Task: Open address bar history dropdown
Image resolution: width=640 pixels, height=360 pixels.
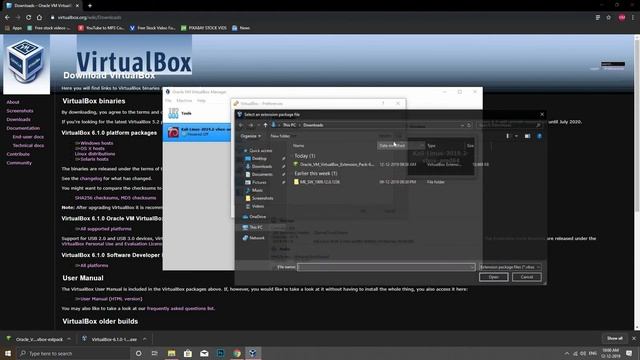Action: tap(462, 125)
